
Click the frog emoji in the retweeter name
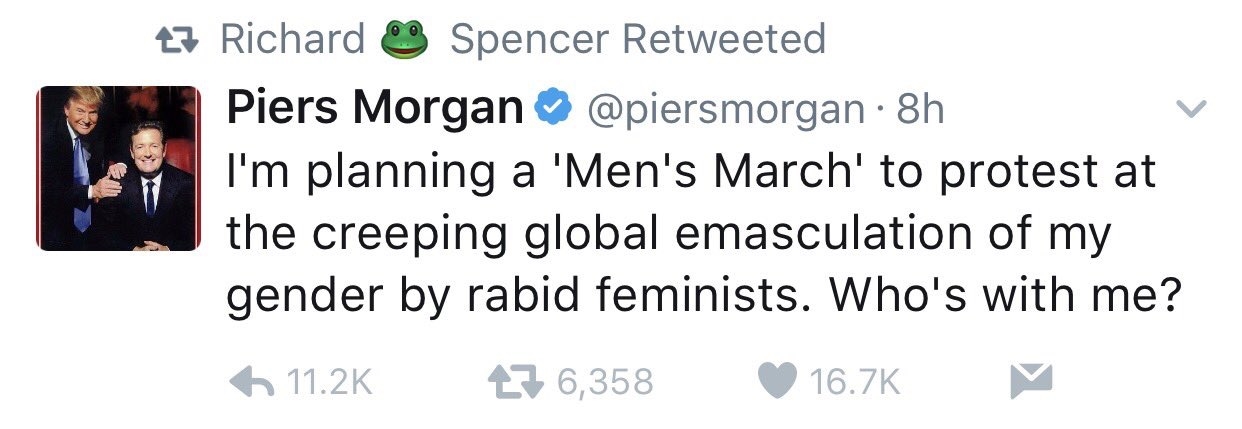(x=406, y=41)
